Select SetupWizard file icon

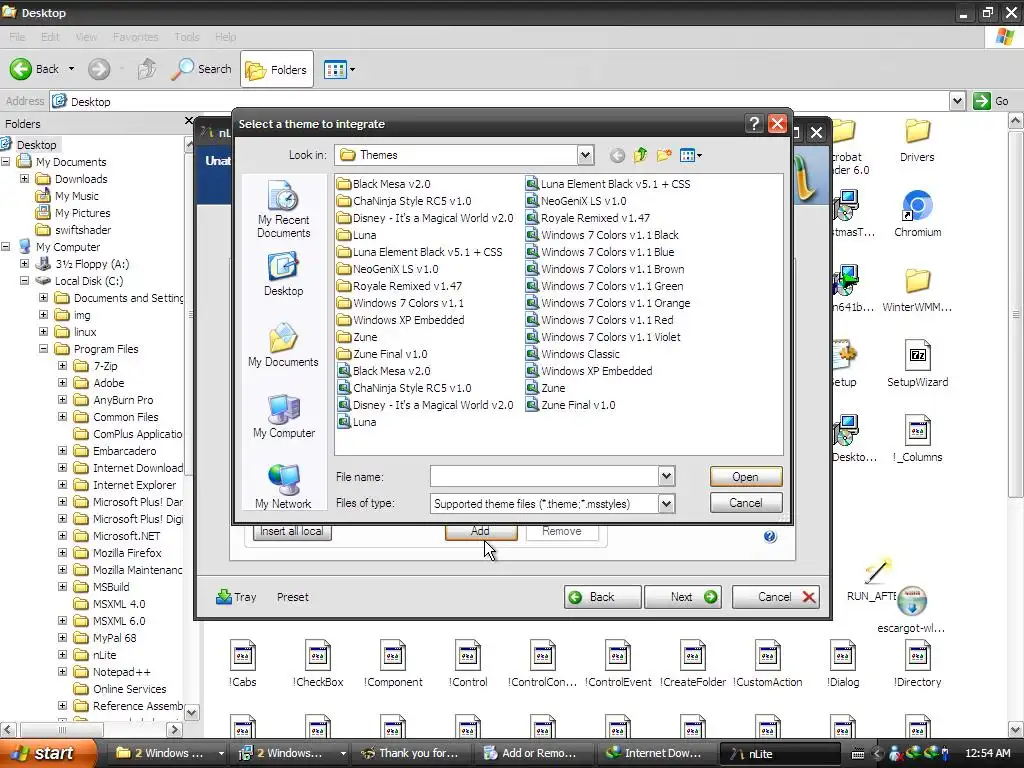917,363
